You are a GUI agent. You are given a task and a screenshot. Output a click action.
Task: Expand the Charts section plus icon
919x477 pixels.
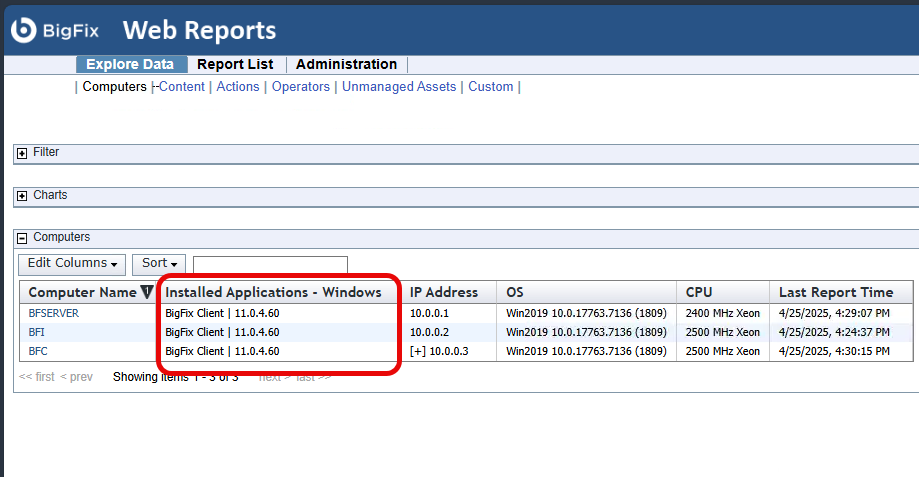22,196
